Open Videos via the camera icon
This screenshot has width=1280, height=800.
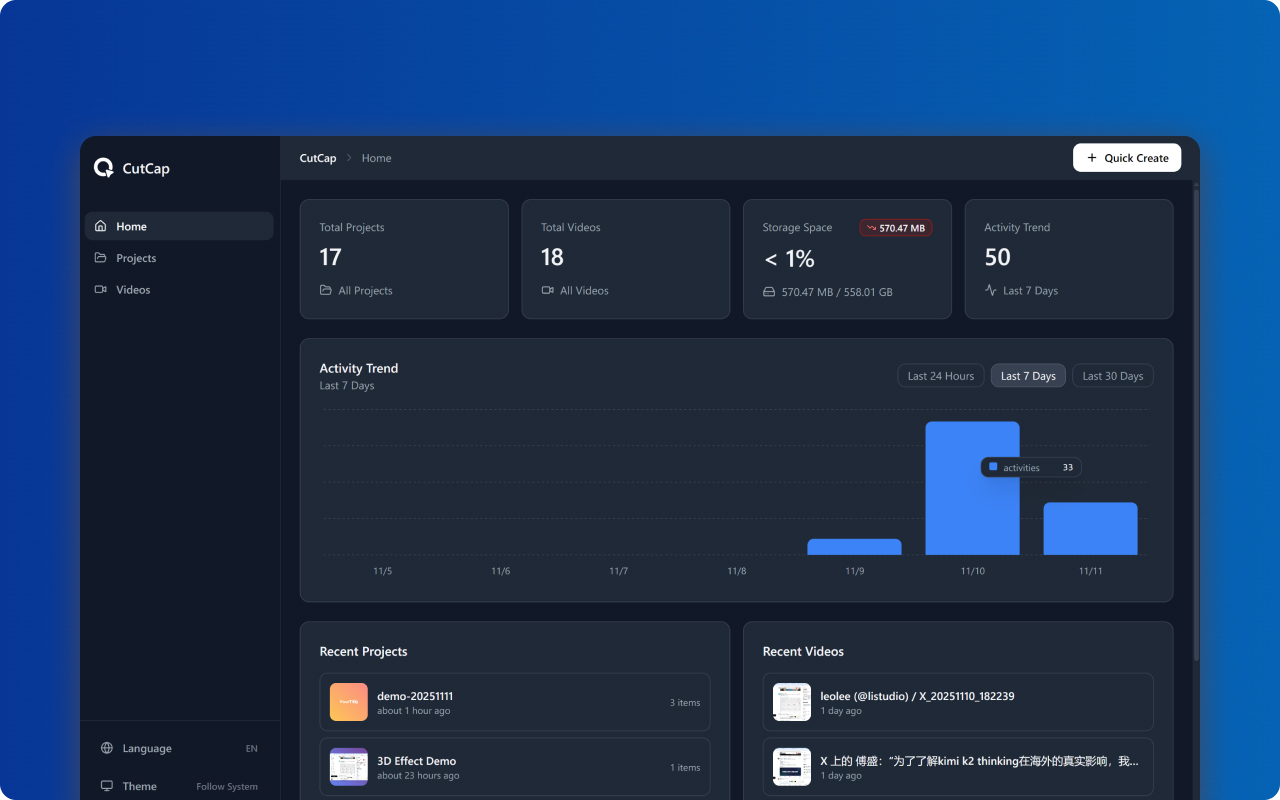pos(101,289)
